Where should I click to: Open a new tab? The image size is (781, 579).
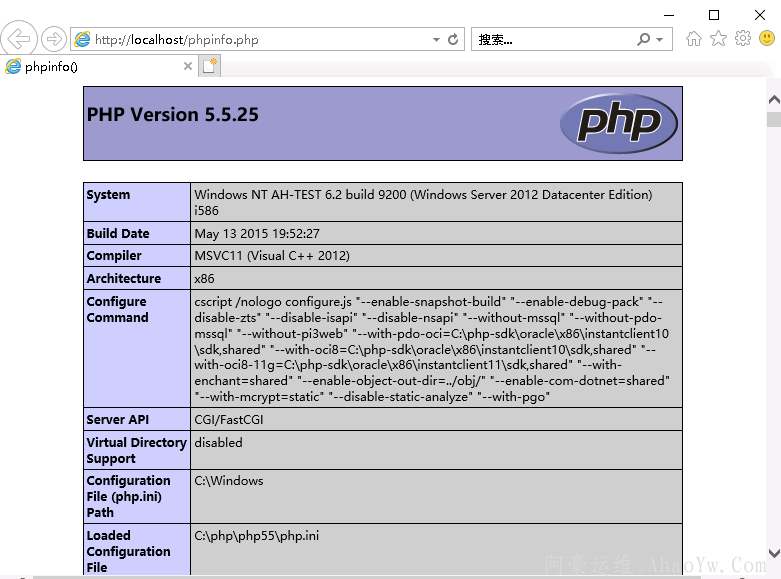point(209,66)
